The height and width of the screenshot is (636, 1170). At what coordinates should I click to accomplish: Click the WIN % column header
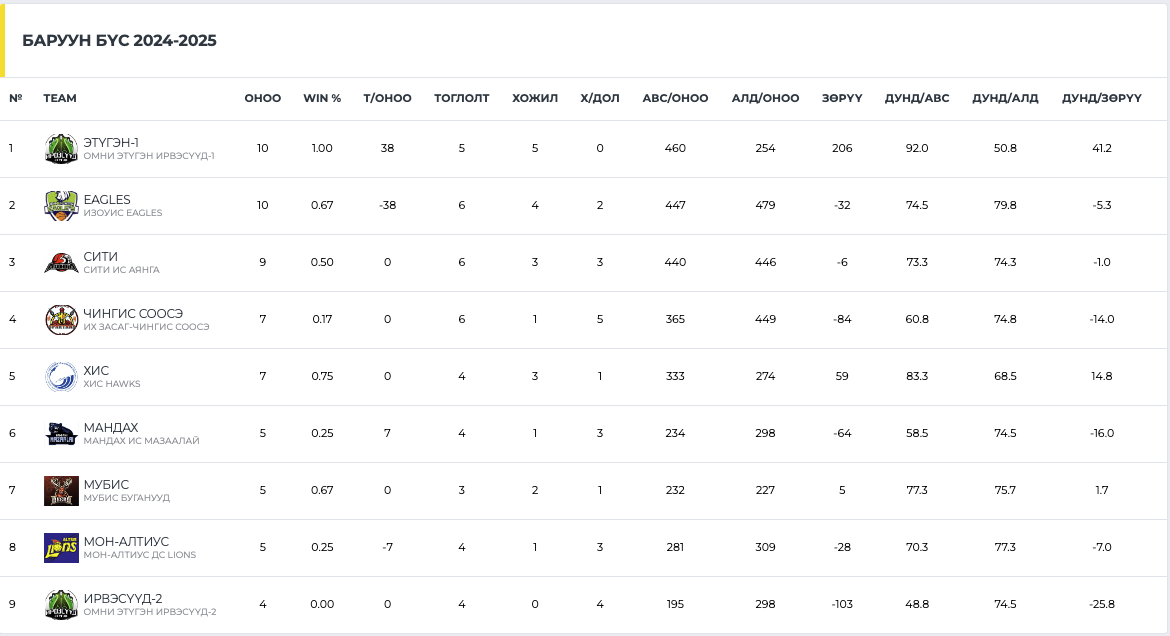[x=322, y=99]
